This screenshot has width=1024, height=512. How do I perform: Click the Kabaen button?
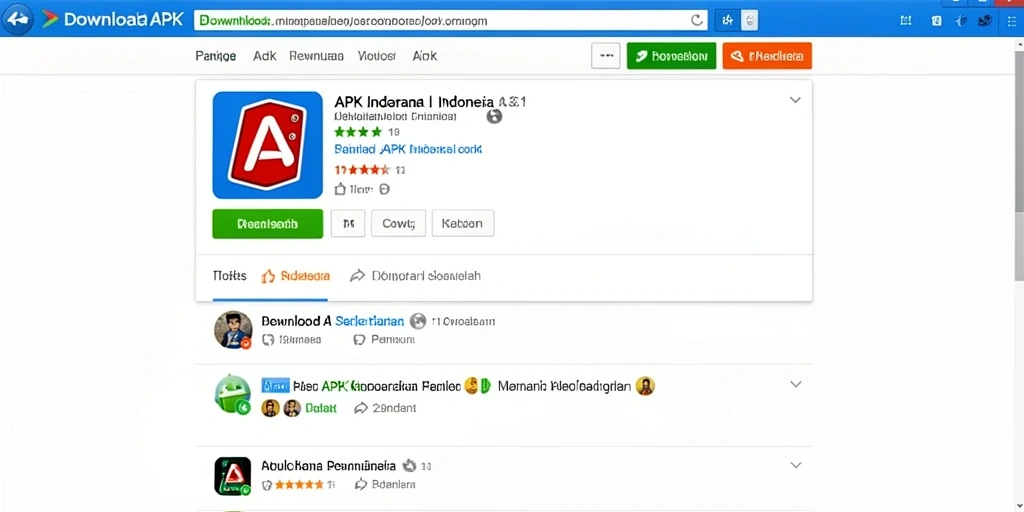pos(463,223)
